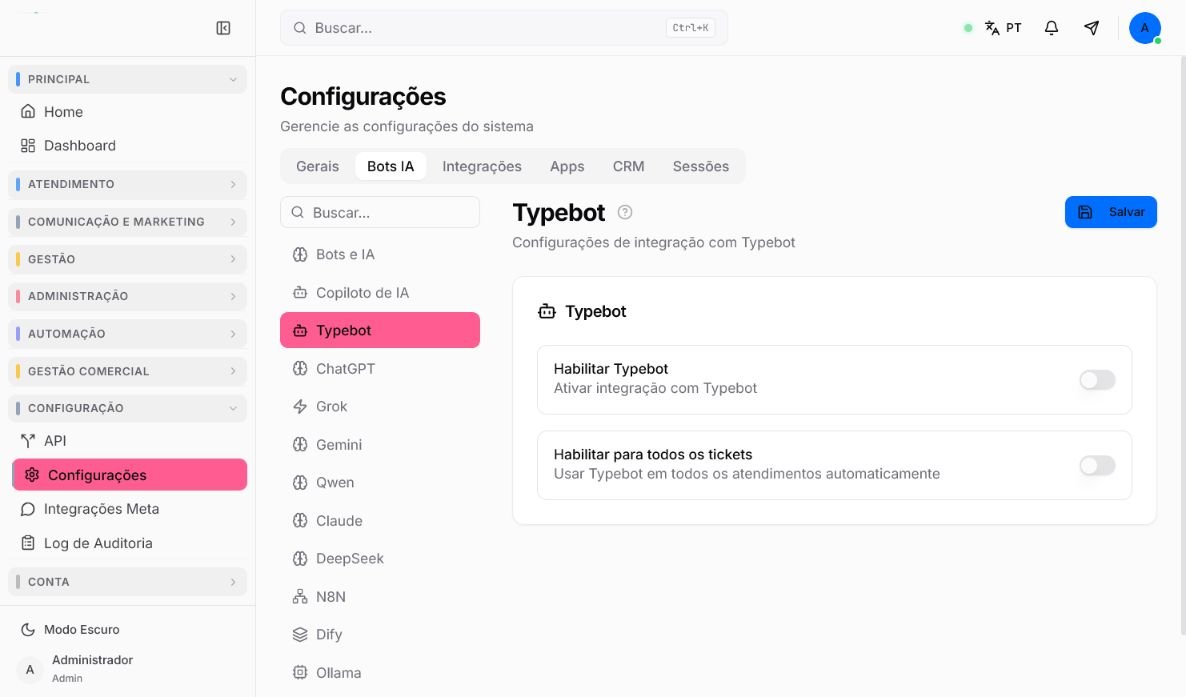Image resolution: width=1186 pixels, height=697 pixels.
Task: Click the language translate icon
Action: click(992, 28)
